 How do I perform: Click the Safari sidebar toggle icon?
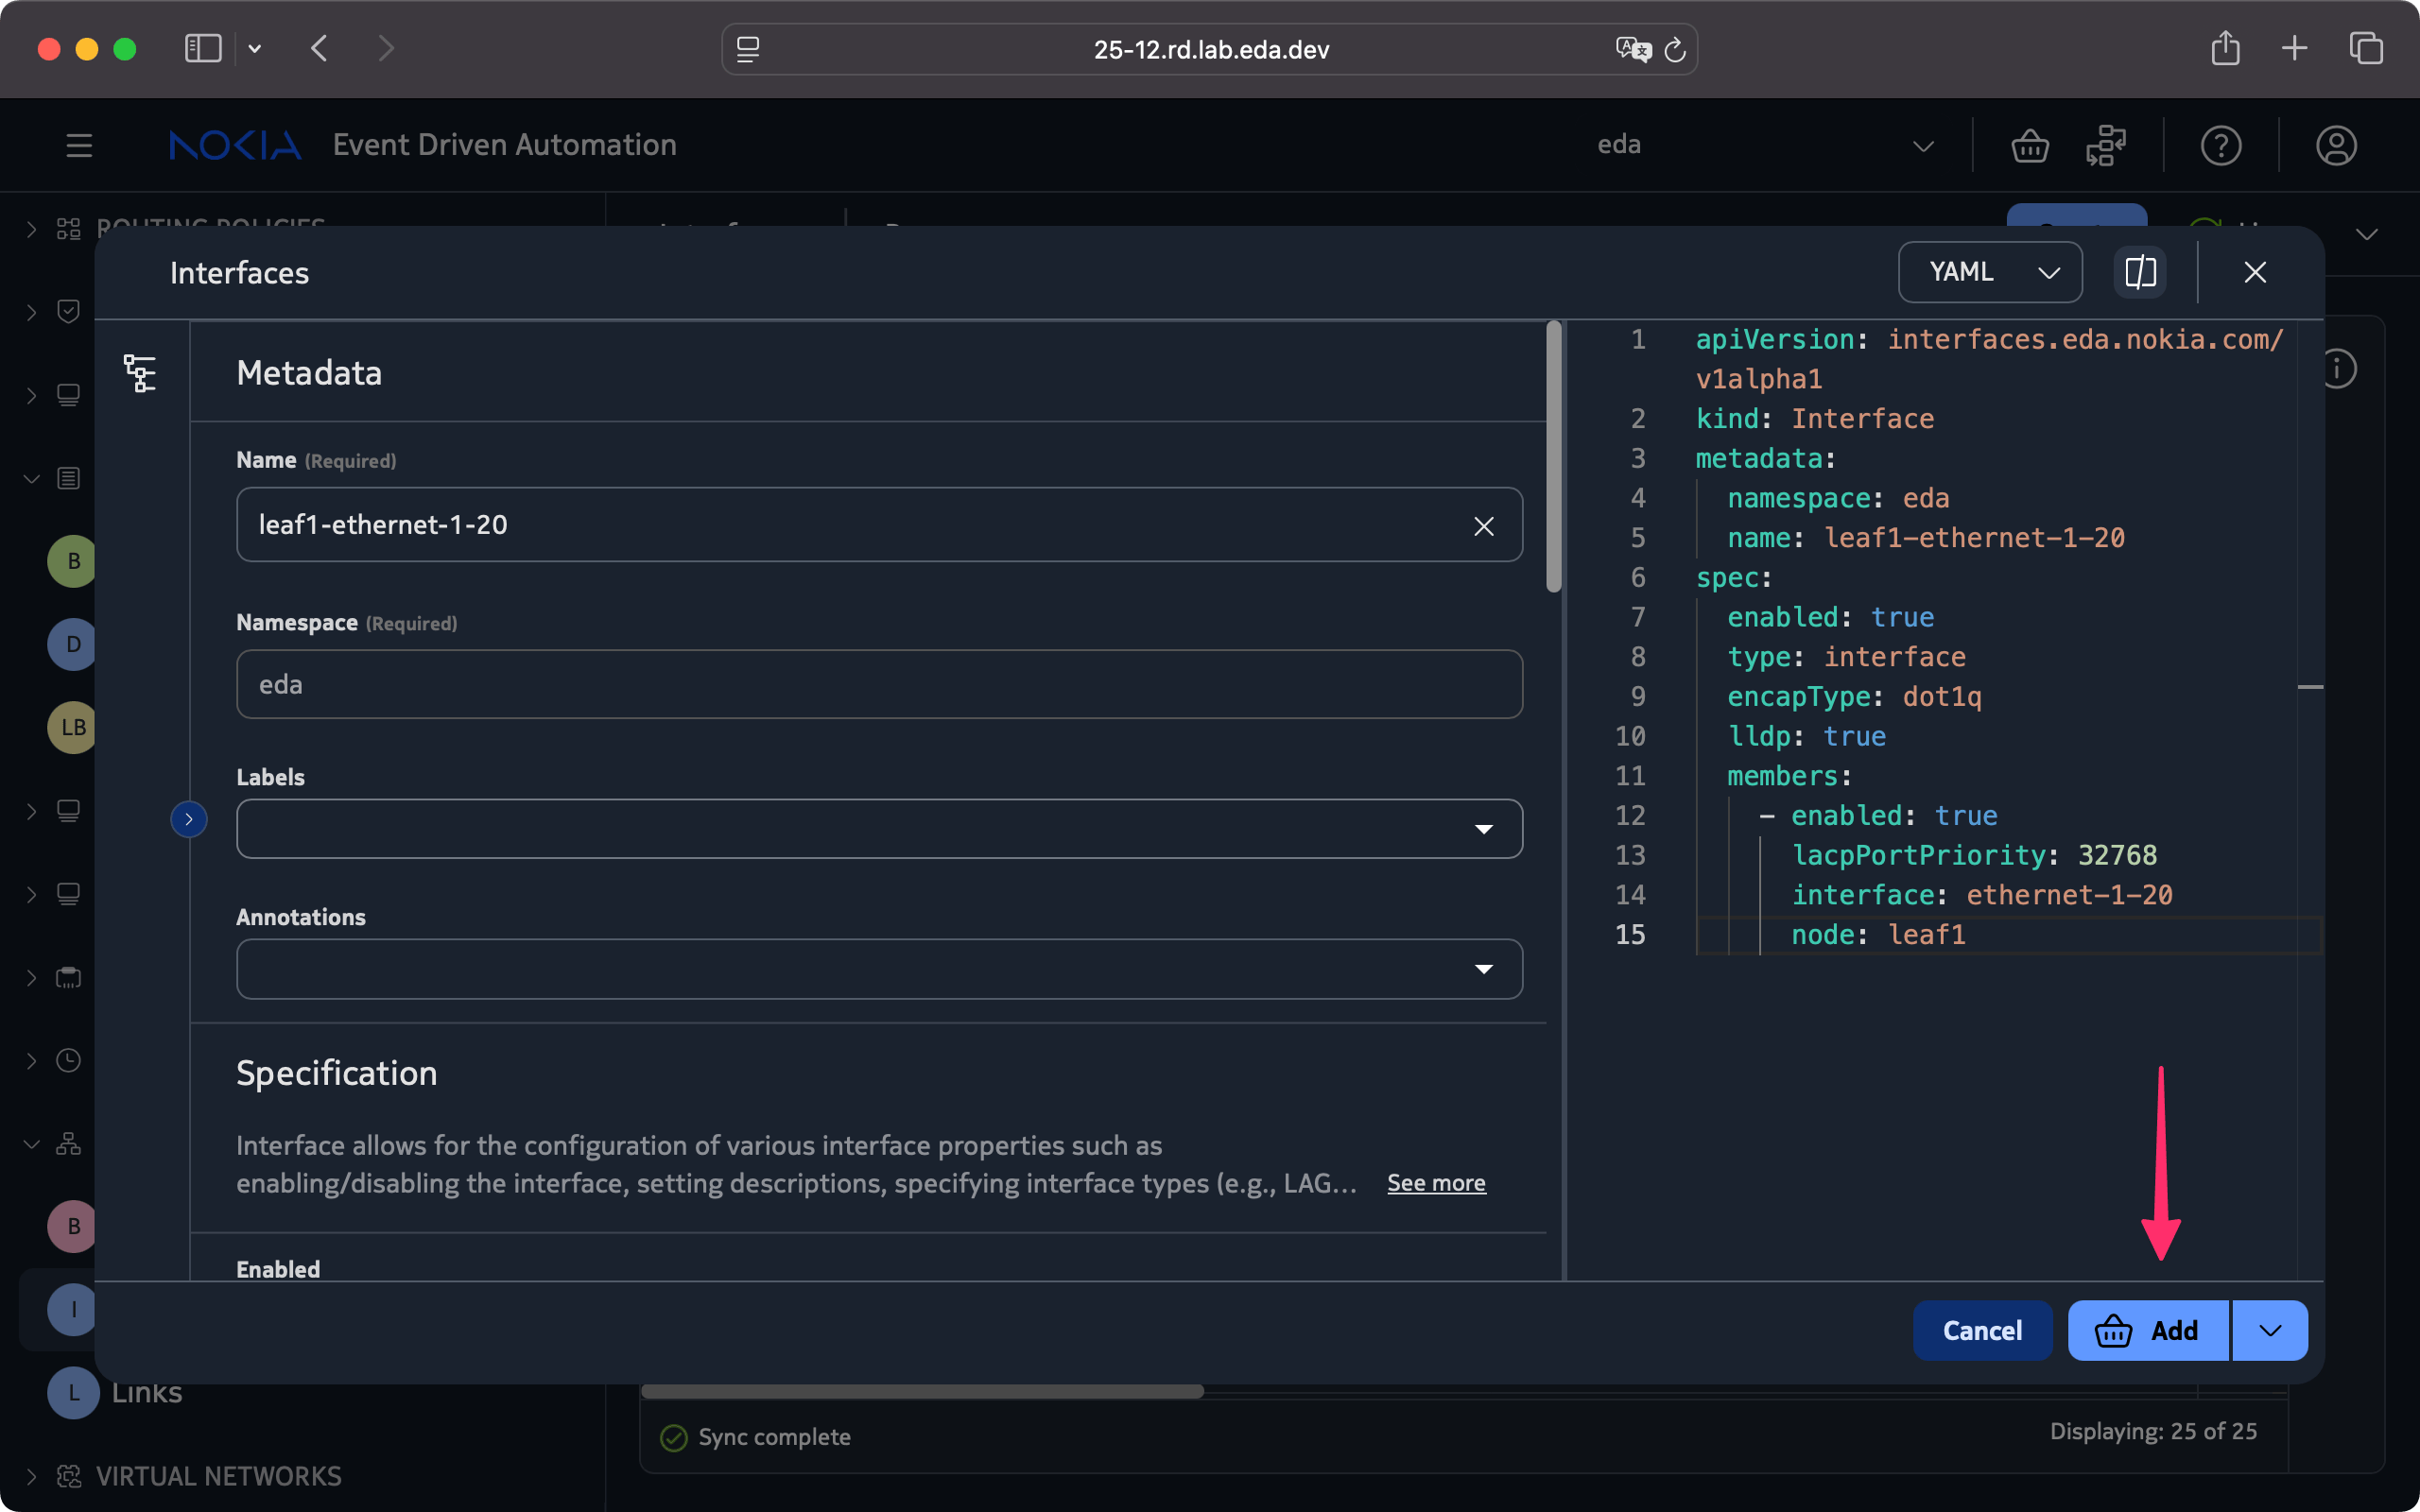pos(203,48)
